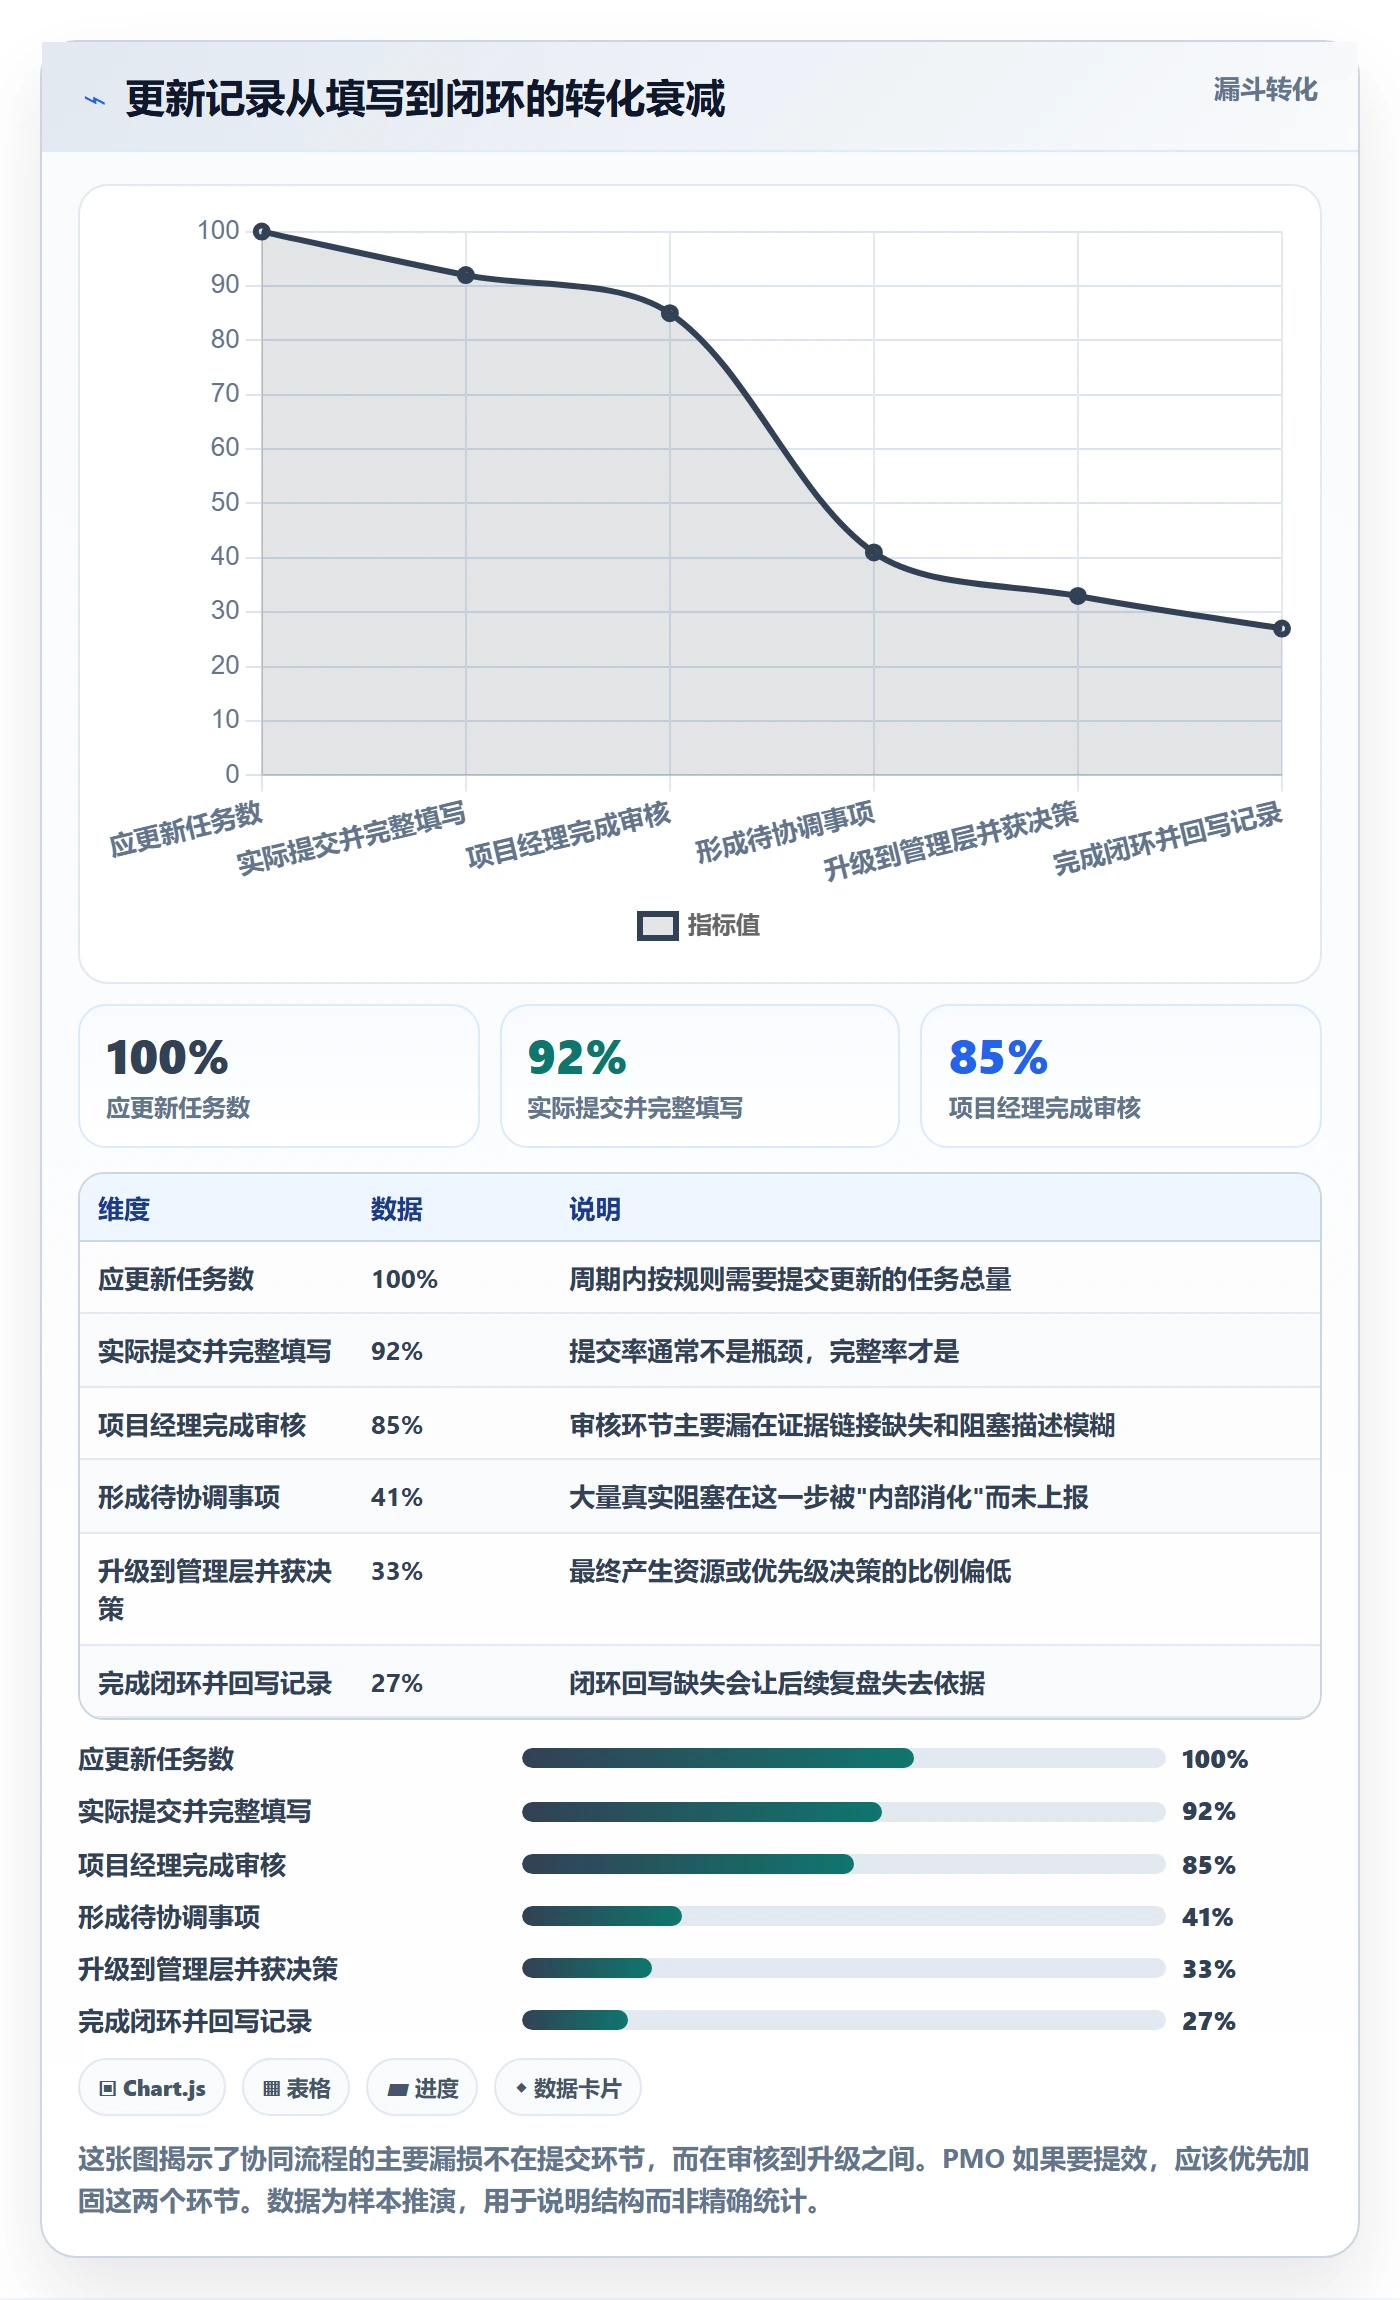Click the description 闭环回写缺失会让后续复盘失去依据
The image size is (1400, 2300).
coord(777,1683)
